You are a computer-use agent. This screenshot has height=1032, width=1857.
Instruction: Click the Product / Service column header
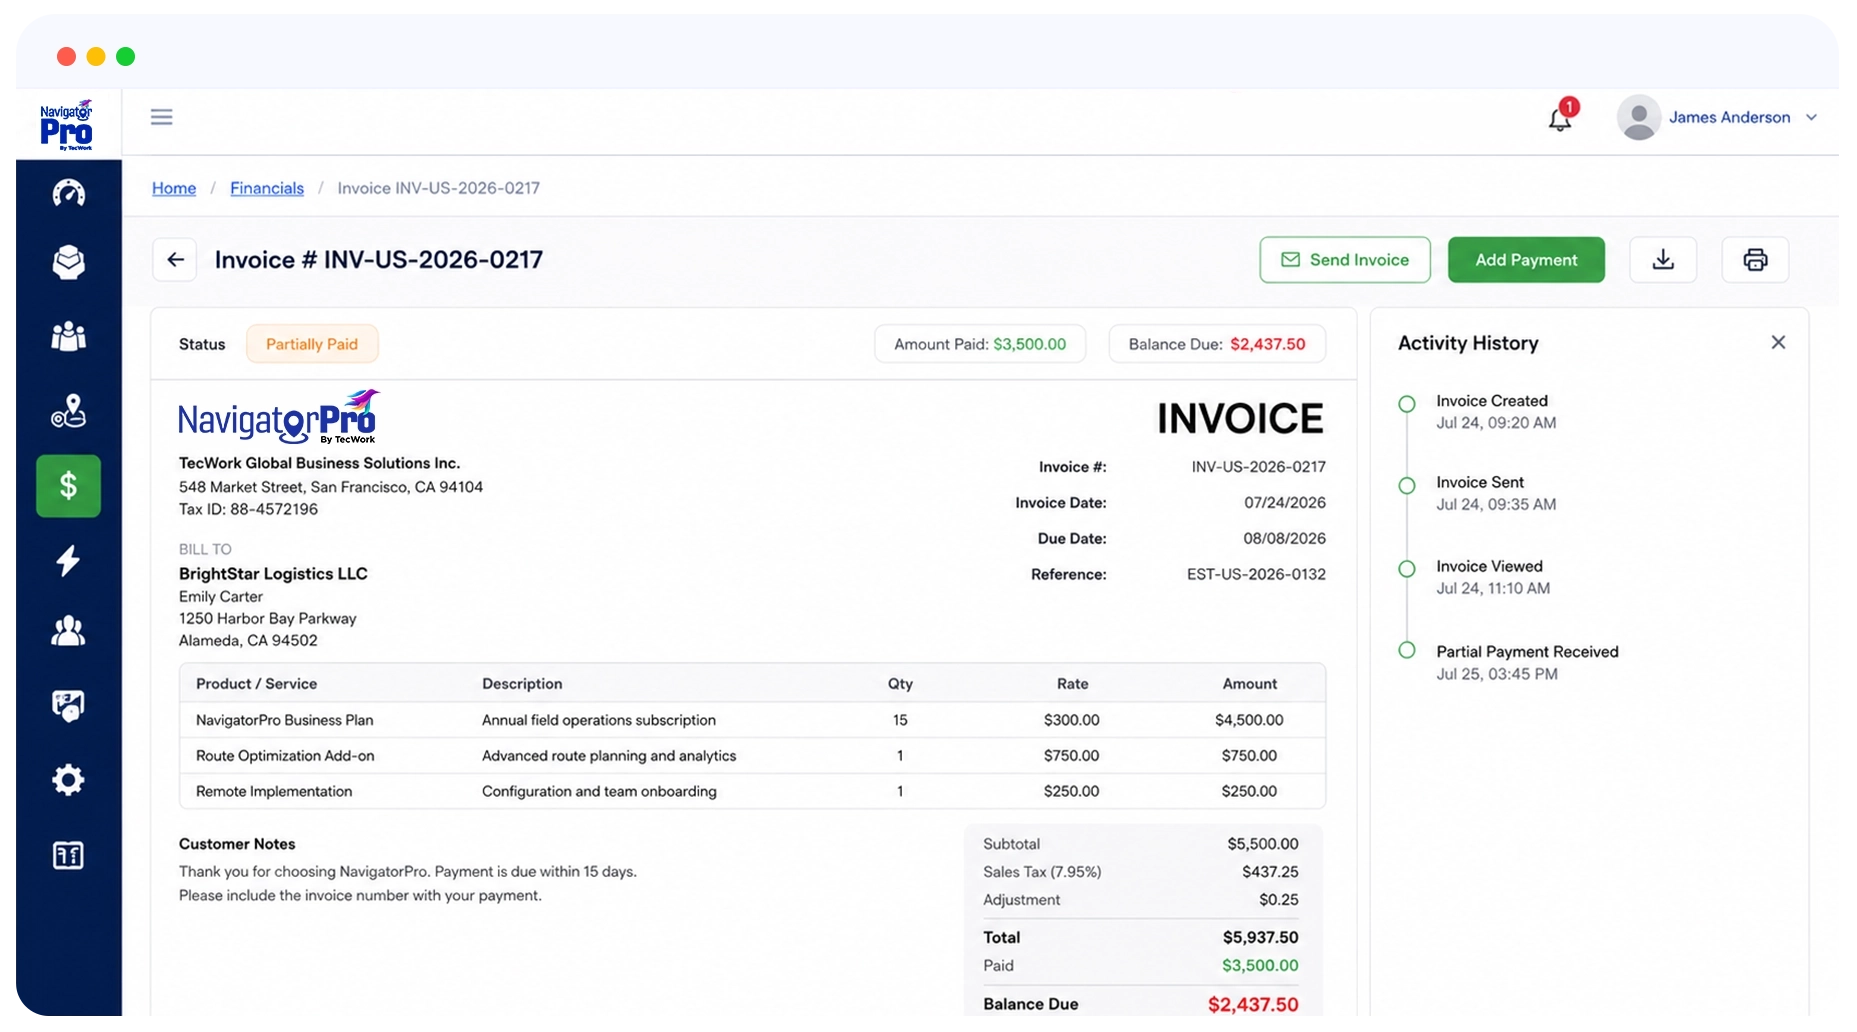(x=256, y=684)
